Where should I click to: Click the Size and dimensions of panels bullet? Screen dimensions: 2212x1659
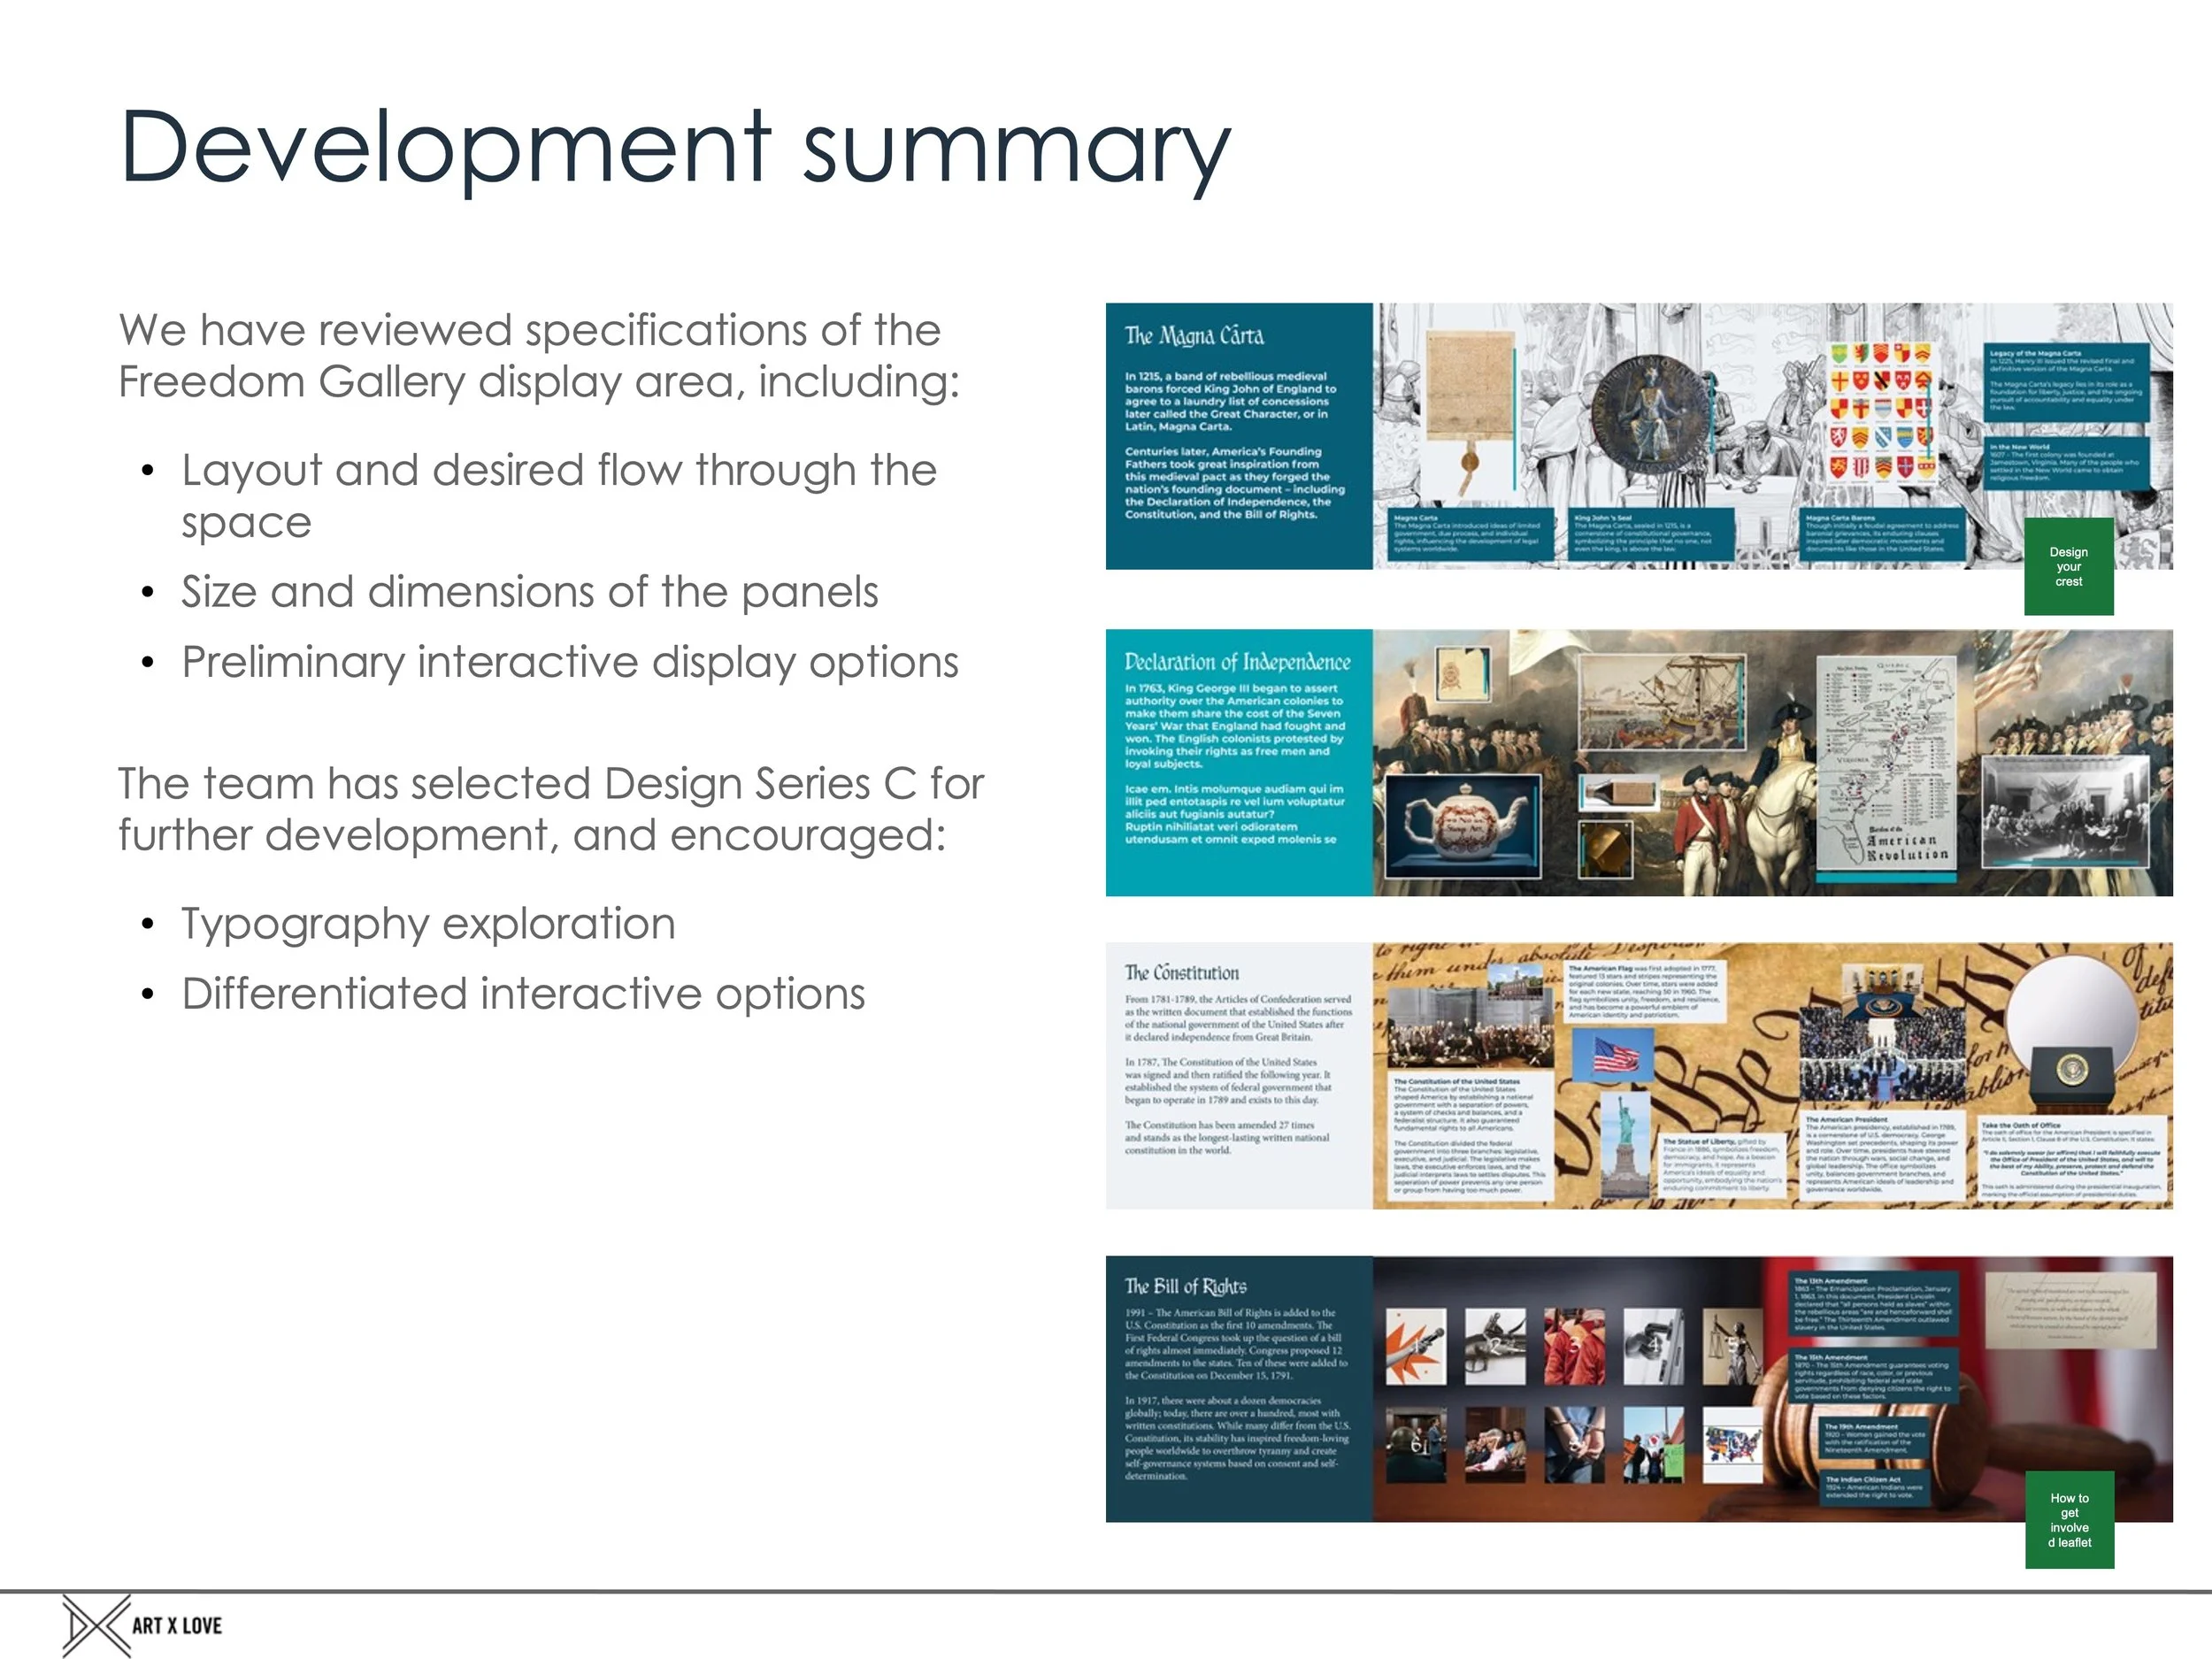(x=529, y=591)
